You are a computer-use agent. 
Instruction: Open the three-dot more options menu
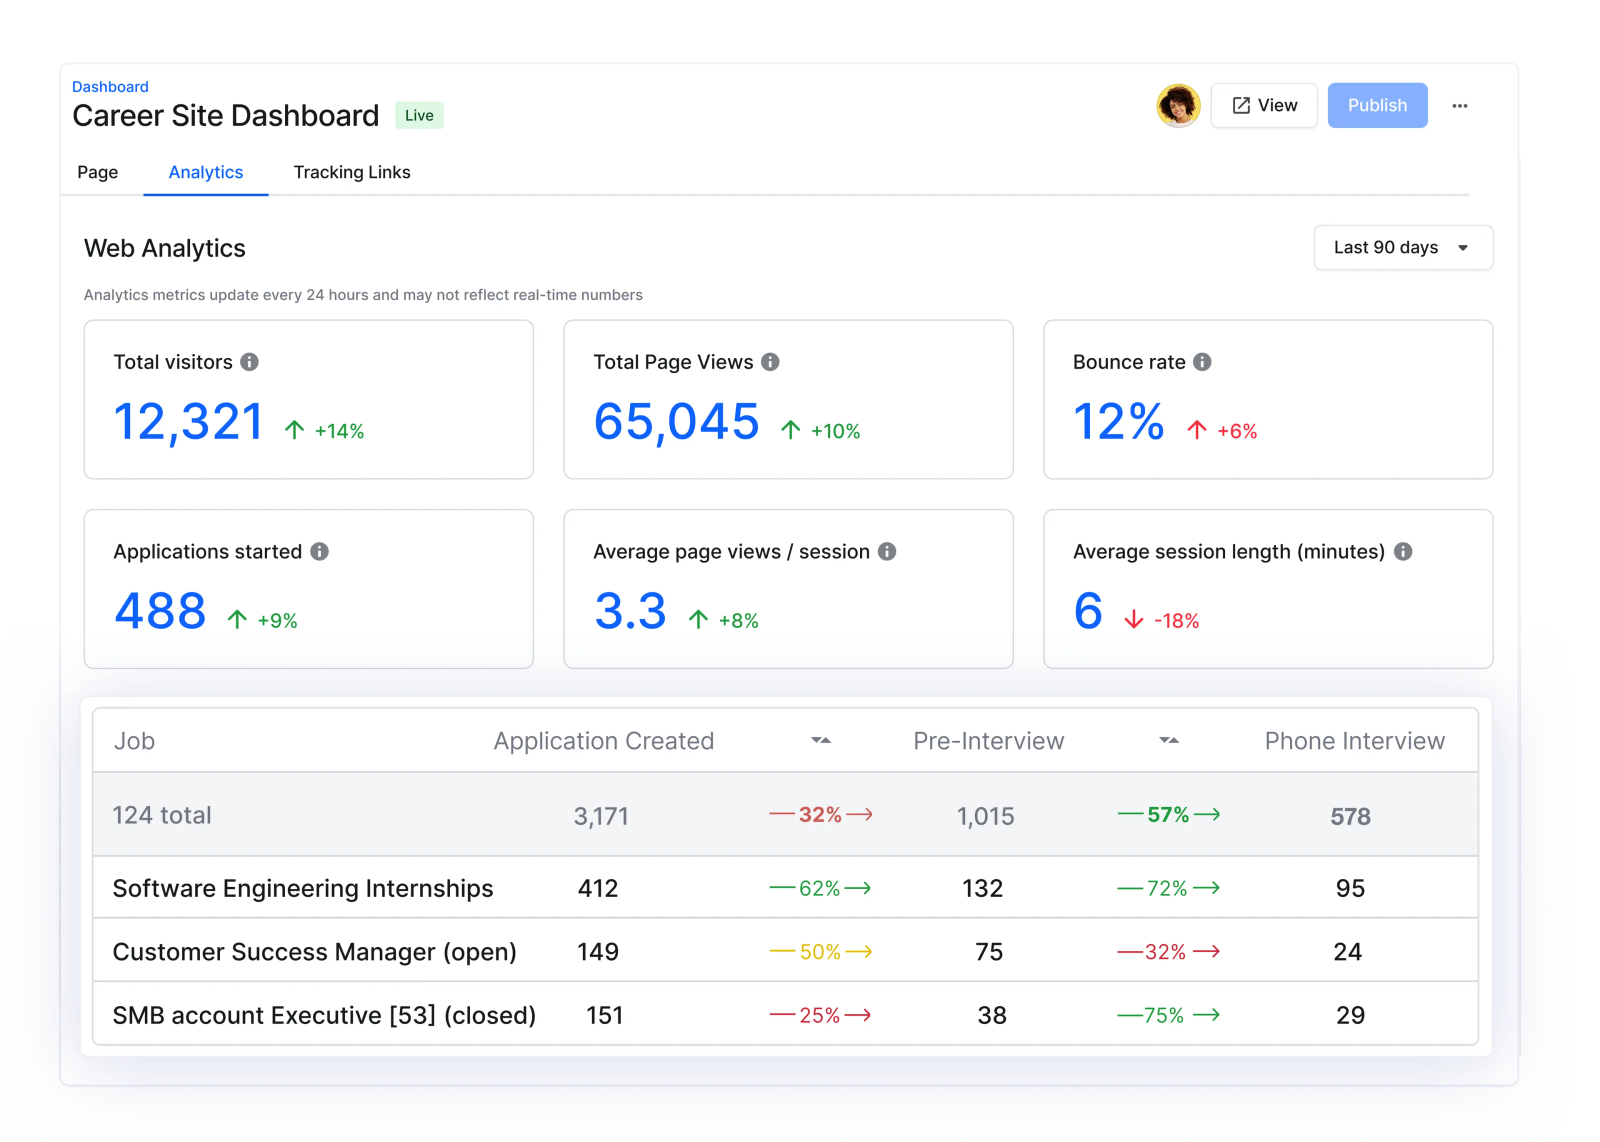tap(1459, 106)
